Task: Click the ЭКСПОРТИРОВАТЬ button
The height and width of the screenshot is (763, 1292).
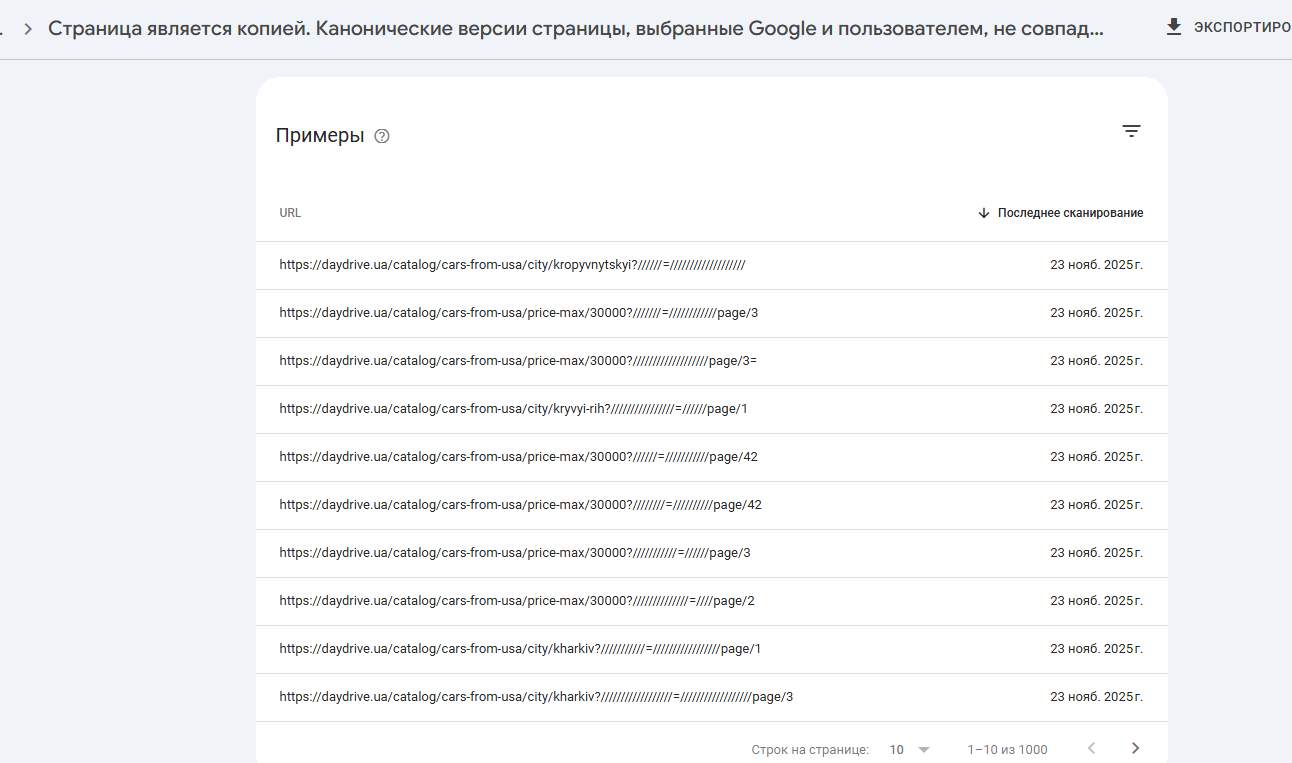Action: pos(1241,27)
